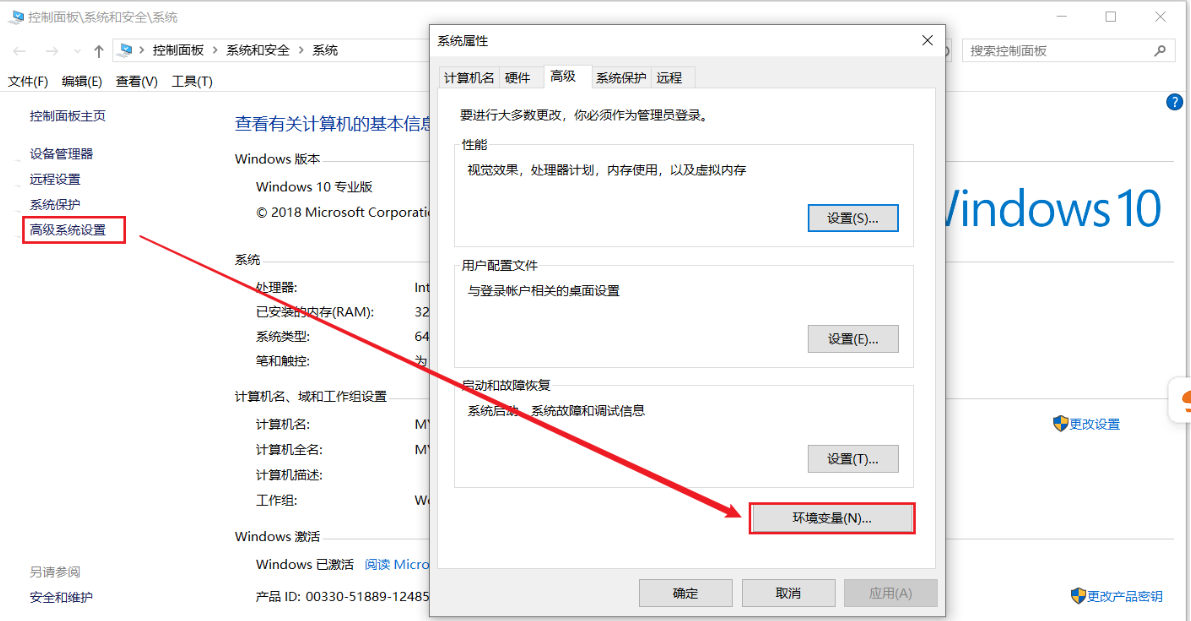Click the 应用(A) button
The image size is (1191, 621).
click(890, 593)
